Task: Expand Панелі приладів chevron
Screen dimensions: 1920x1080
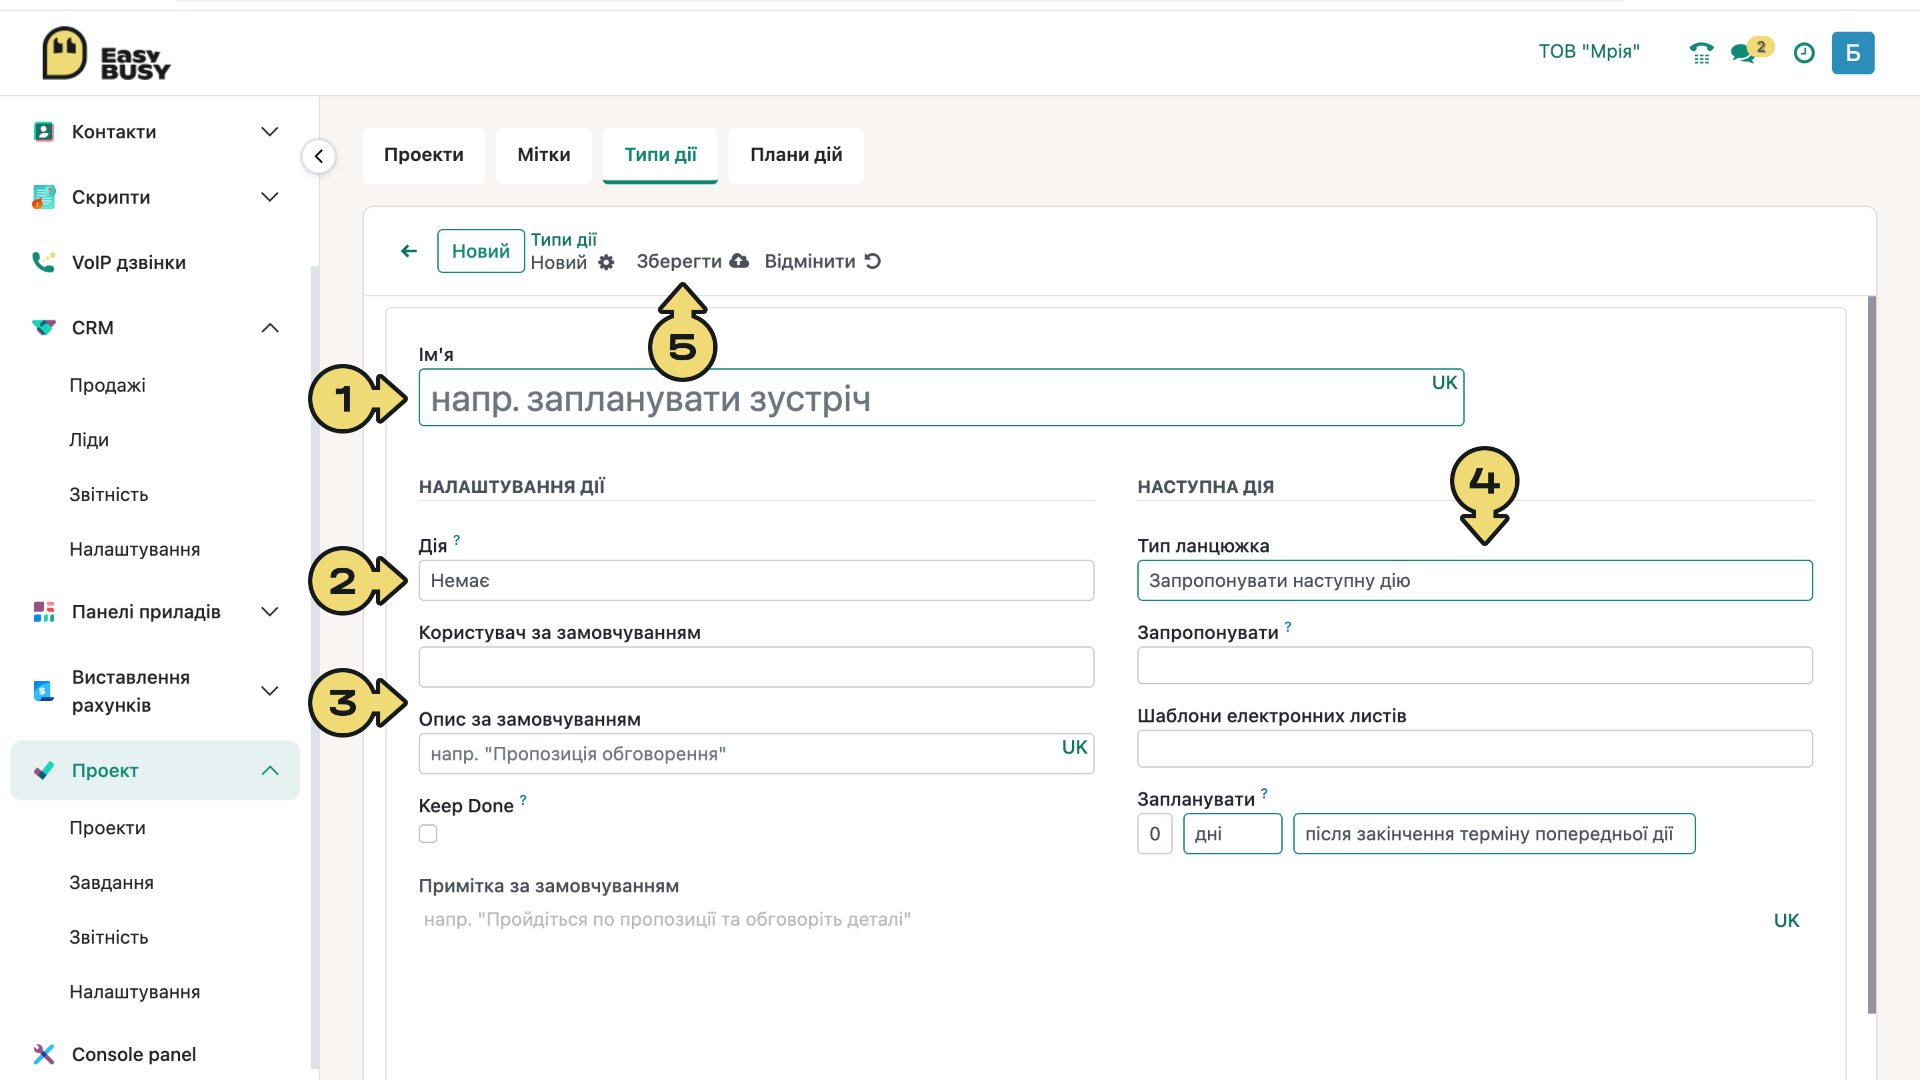Action: tap(270, 612)
